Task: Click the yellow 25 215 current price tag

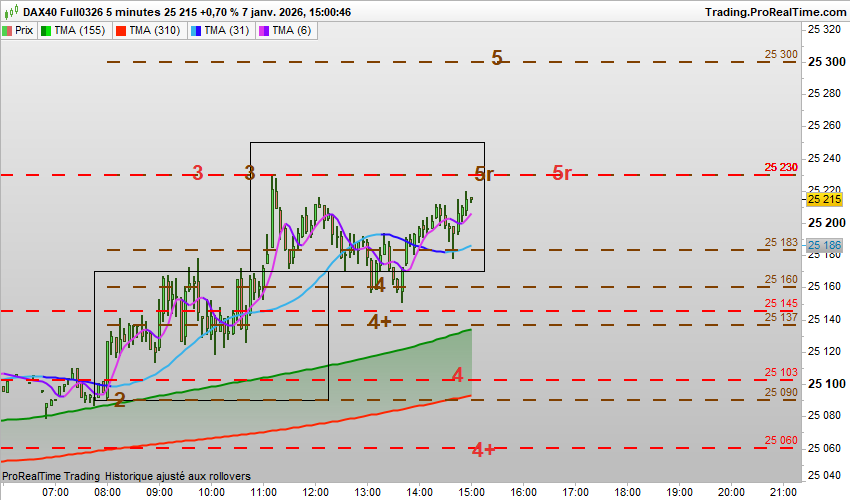Action: coord(824,200)
